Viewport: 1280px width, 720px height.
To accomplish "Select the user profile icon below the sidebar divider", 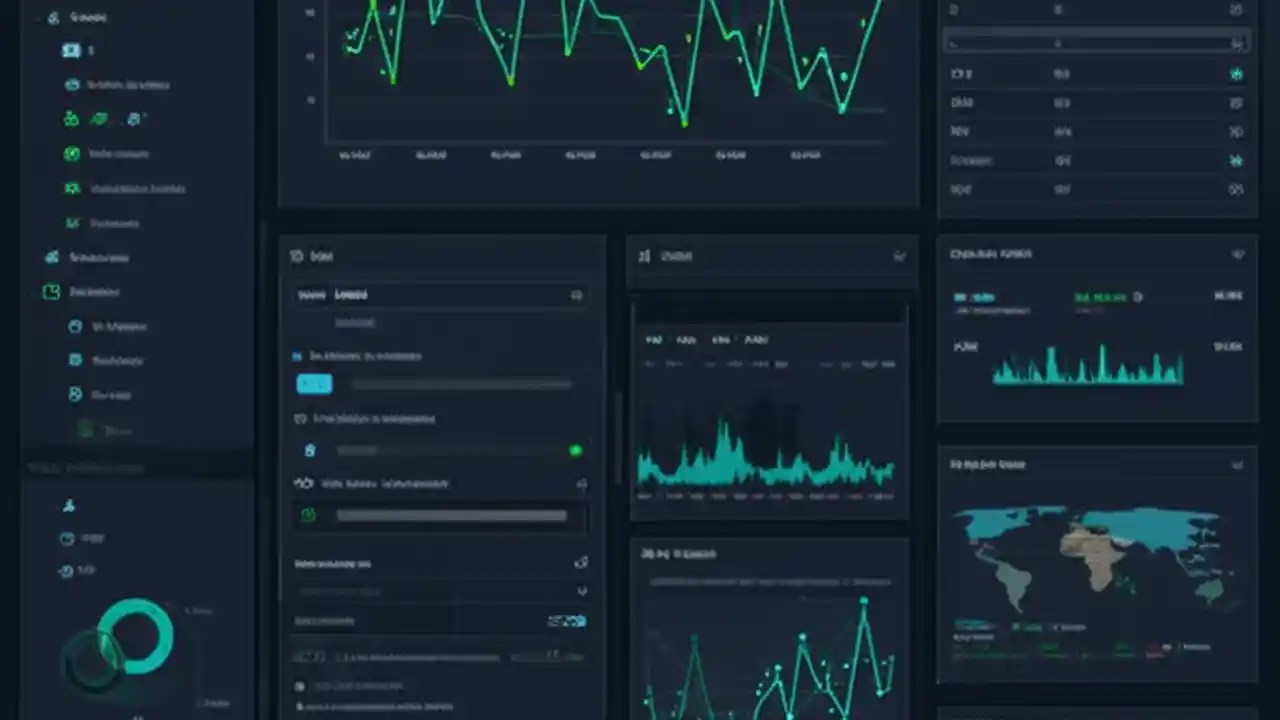I will click(x=67, y=506).
